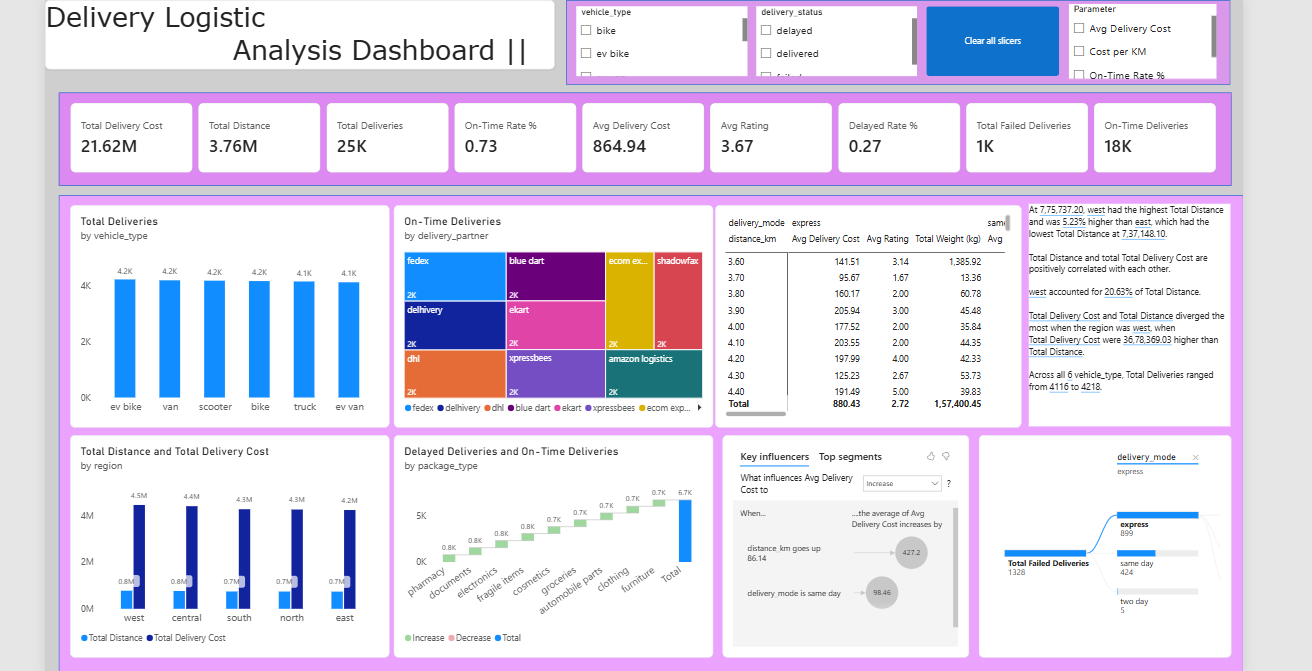Screen dimensions: 1312x671
Task: Click the vehicle_type slicer scrollbar
Action: tap(744, 30)
